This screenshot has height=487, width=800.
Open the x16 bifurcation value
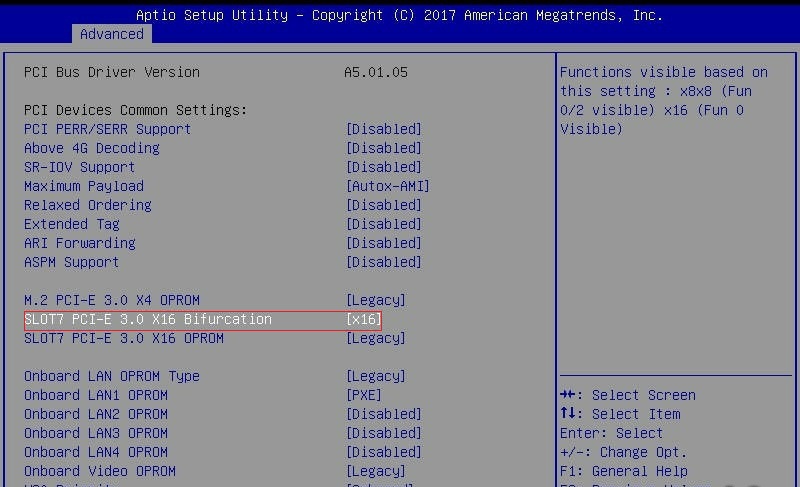[x=363, y=319]
